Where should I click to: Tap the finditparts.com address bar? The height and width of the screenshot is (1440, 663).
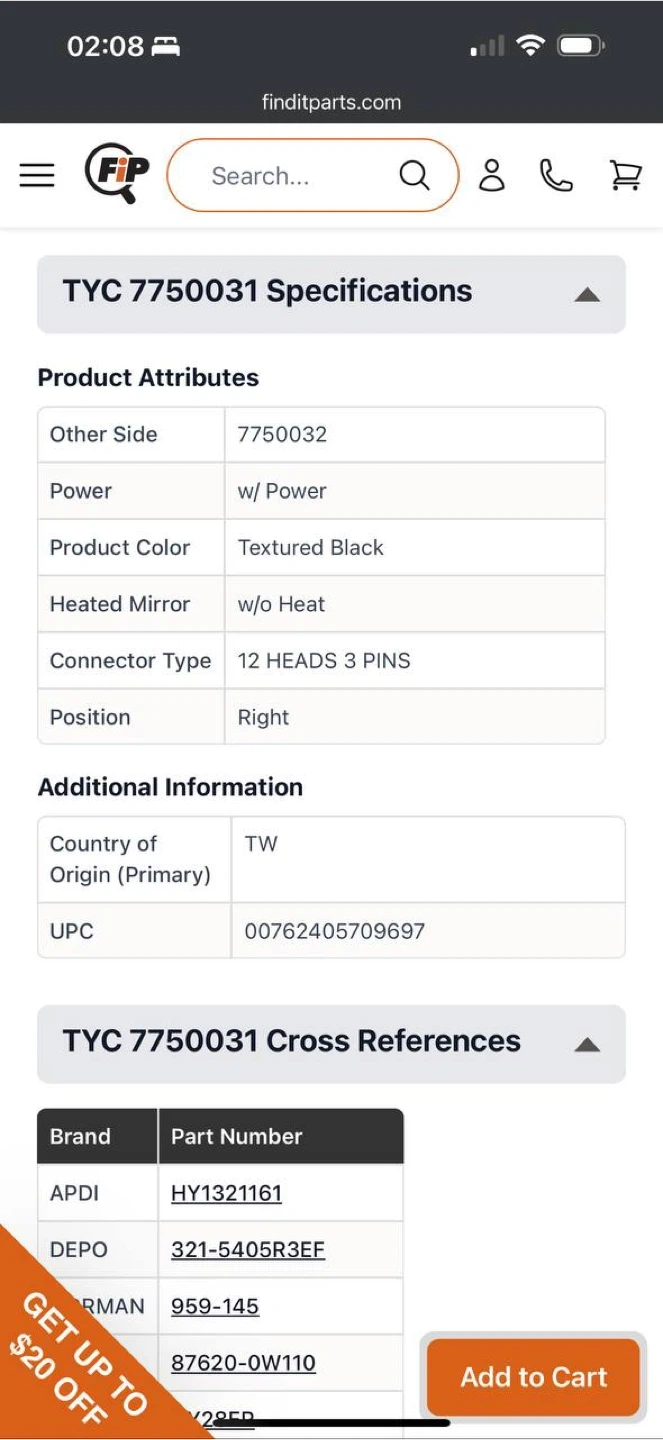pos(331,102)
